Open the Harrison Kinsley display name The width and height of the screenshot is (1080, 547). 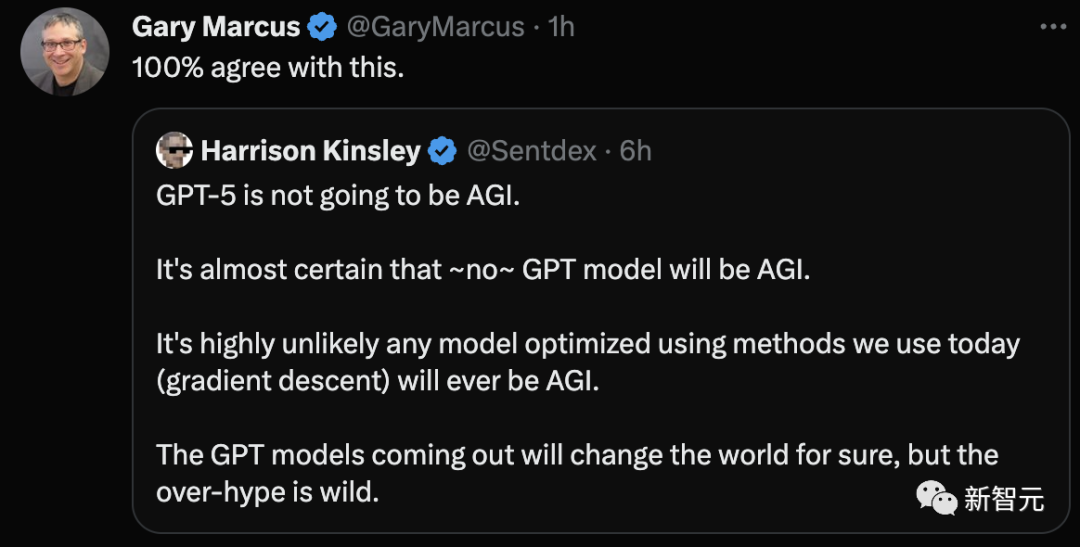tap(310, 152)
